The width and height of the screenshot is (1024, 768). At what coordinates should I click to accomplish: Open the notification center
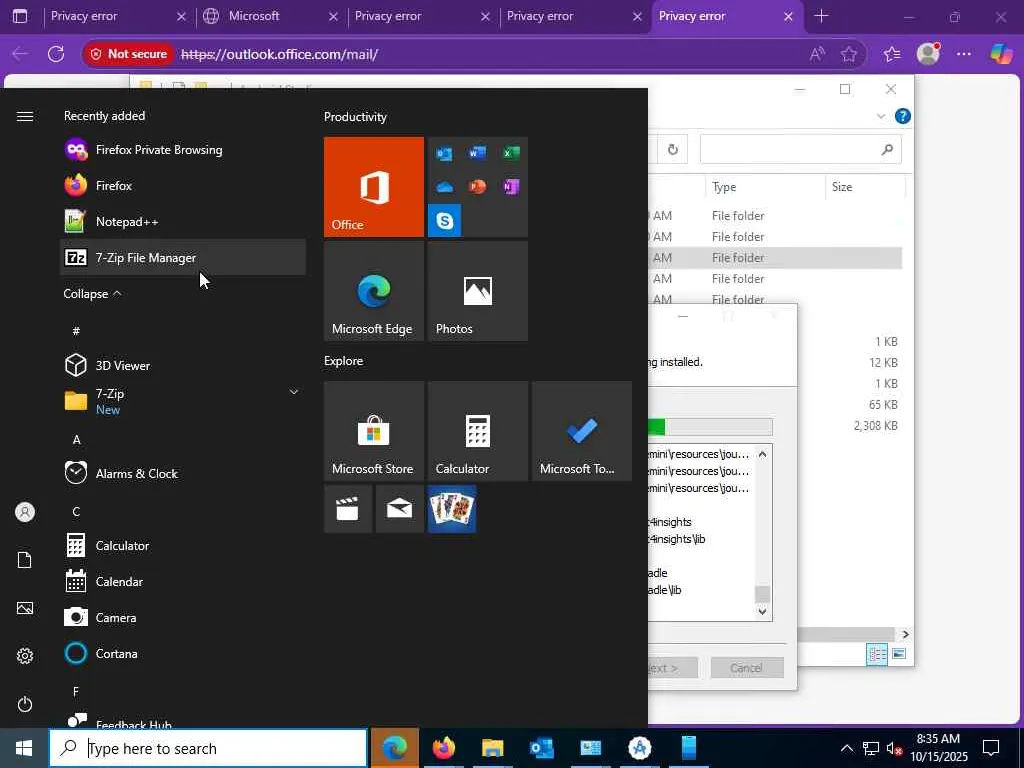[x=991, y=748]
